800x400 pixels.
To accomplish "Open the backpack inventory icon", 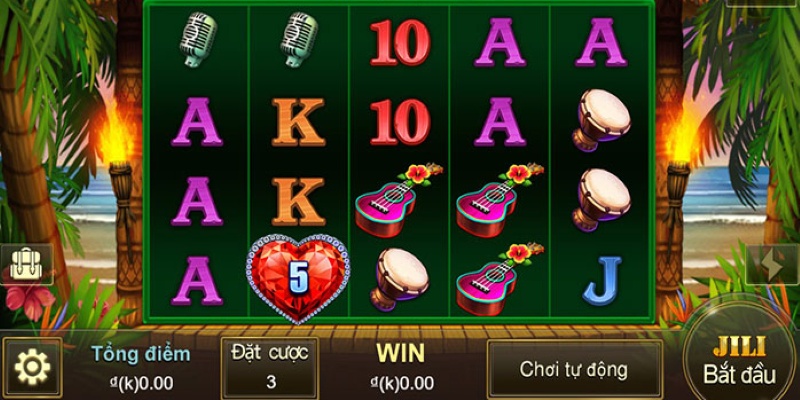I will [x=26, y=264].
